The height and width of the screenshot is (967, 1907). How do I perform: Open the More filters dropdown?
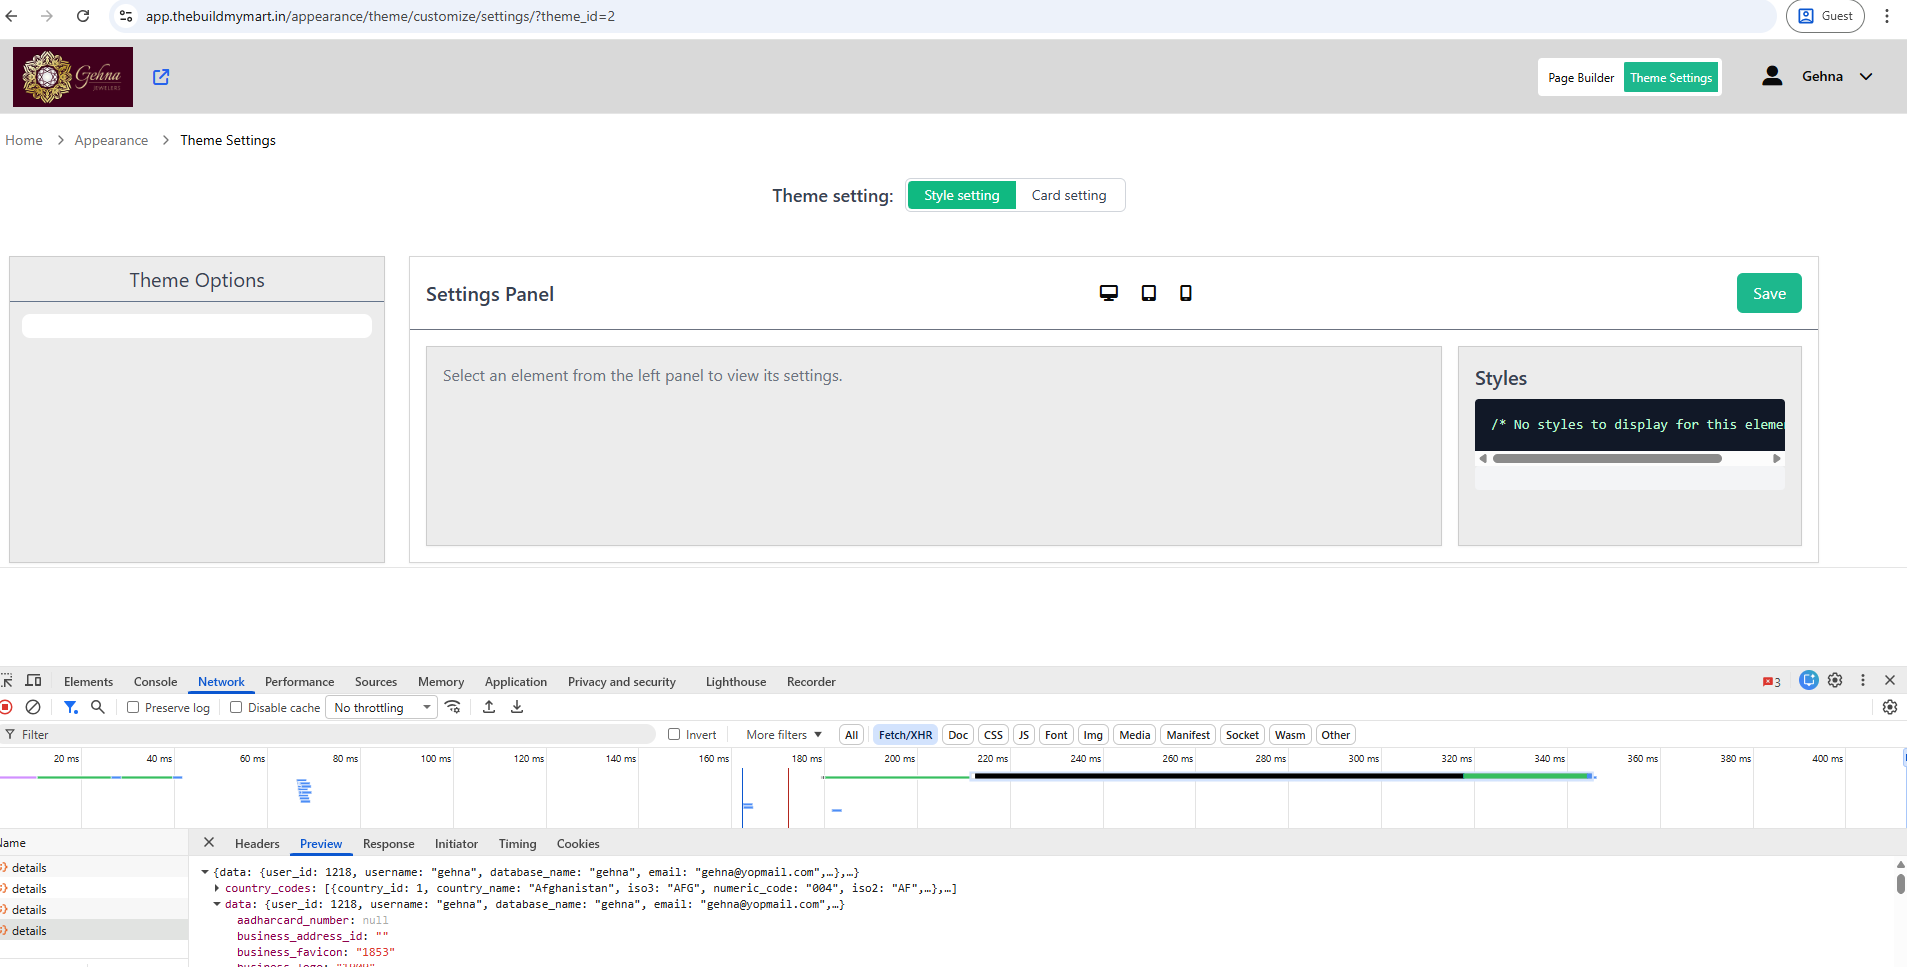[x=784, y=735]
